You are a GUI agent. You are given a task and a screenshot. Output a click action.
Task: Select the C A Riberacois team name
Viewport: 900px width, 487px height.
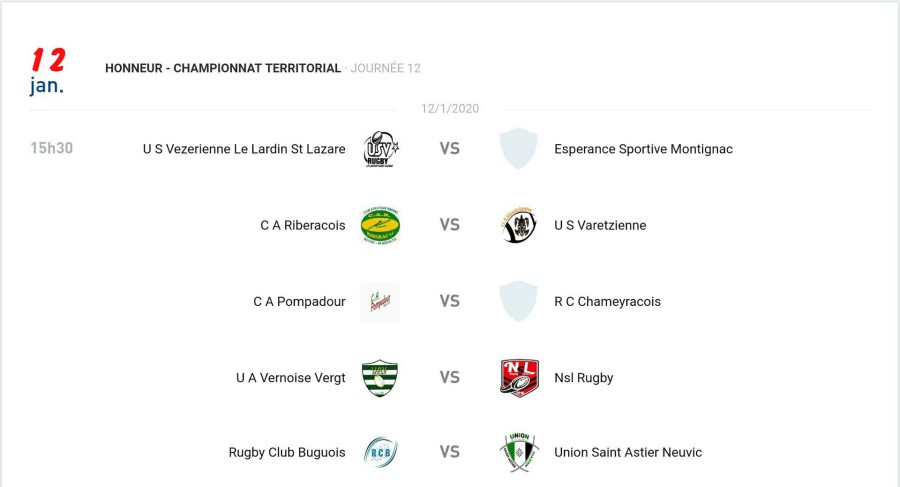click(302, 225)
